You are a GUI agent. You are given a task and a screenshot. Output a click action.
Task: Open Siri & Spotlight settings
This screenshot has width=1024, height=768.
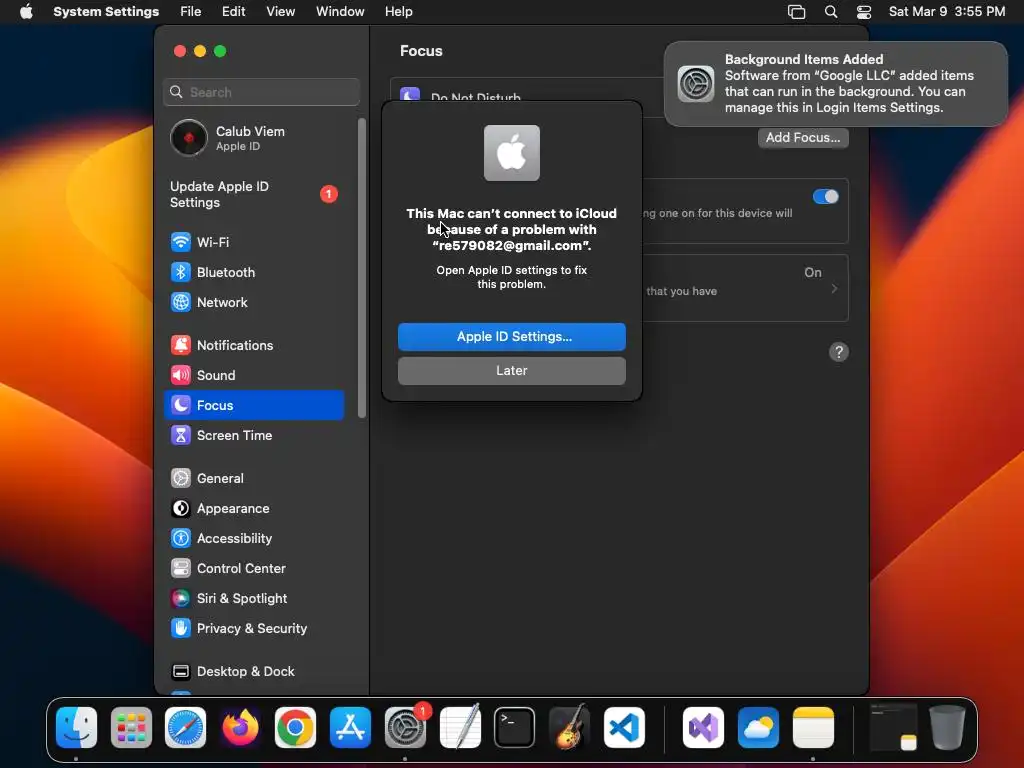(x=254, y=599)
